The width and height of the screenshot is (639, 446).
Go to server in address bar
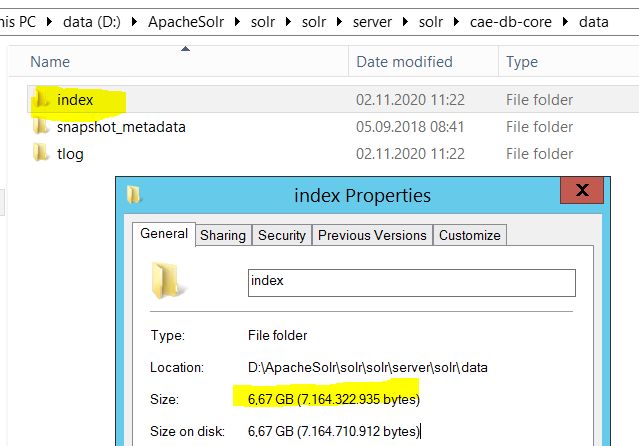point(372,22)
